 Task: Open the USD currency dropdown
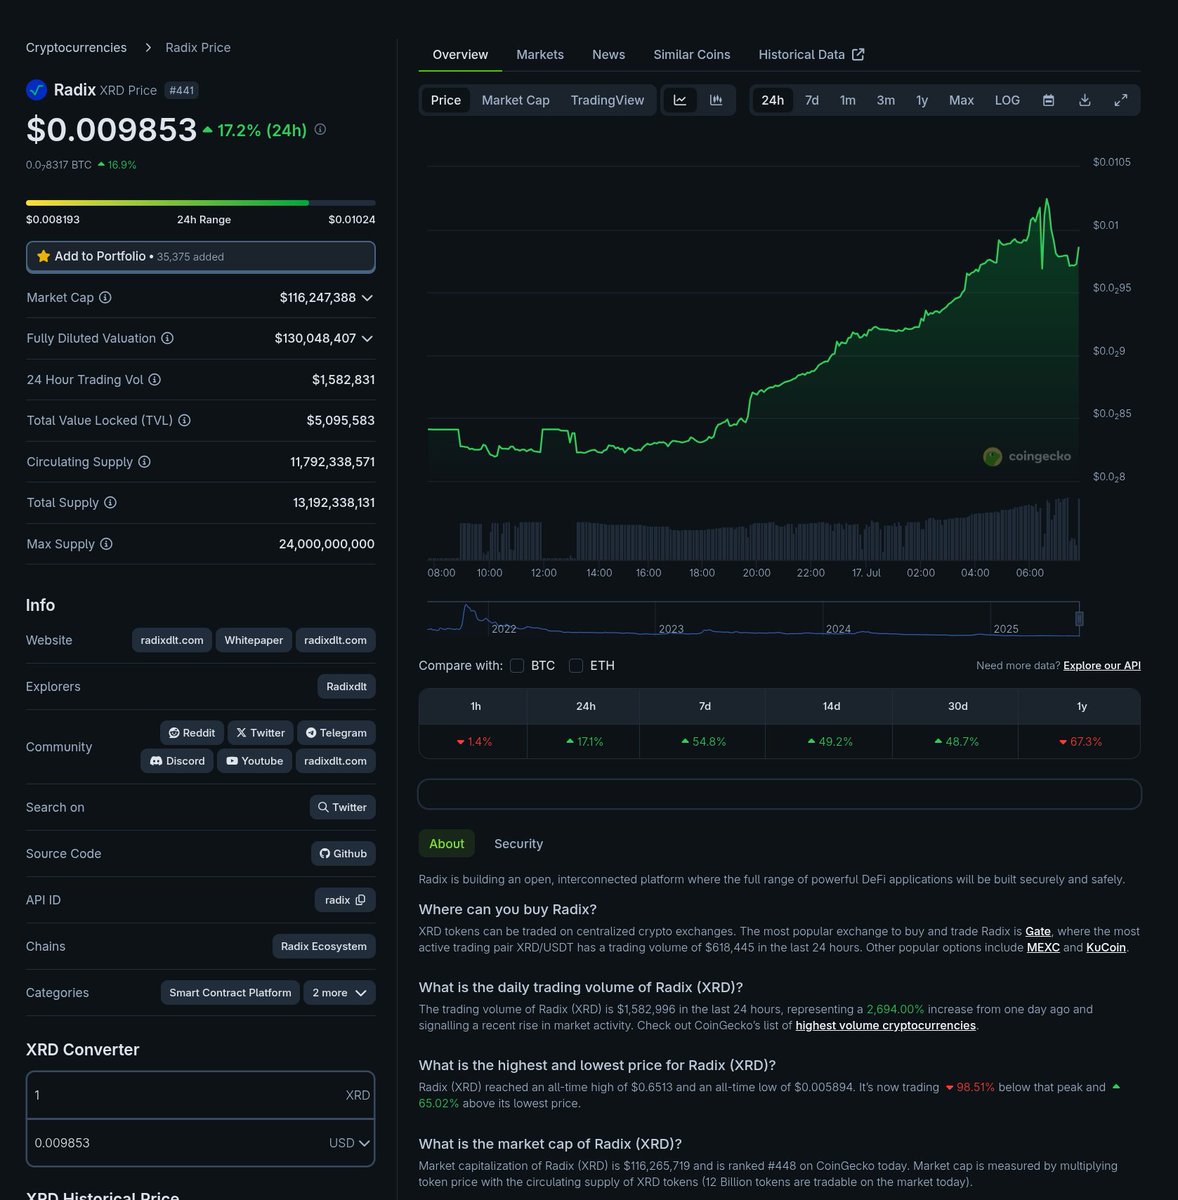(x=350, y=1143)
